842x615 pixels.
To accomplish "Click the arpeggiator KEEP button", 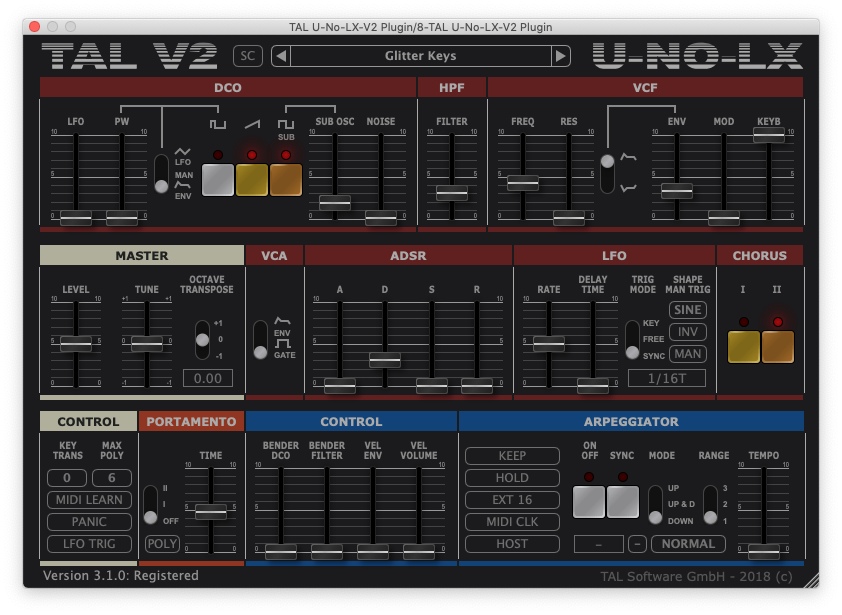I will 512,456.
